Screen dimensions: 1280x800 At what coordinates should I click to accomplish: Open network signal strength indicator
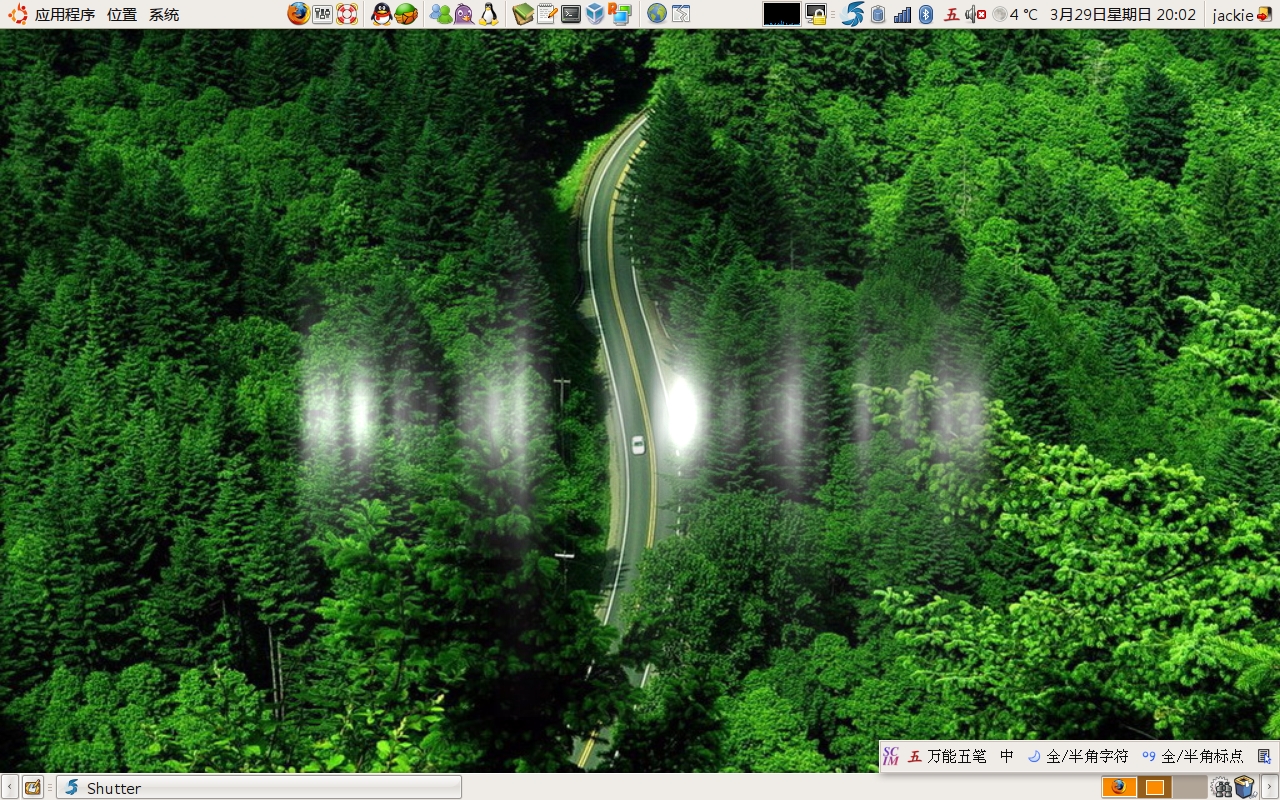[x=902, y=14]
